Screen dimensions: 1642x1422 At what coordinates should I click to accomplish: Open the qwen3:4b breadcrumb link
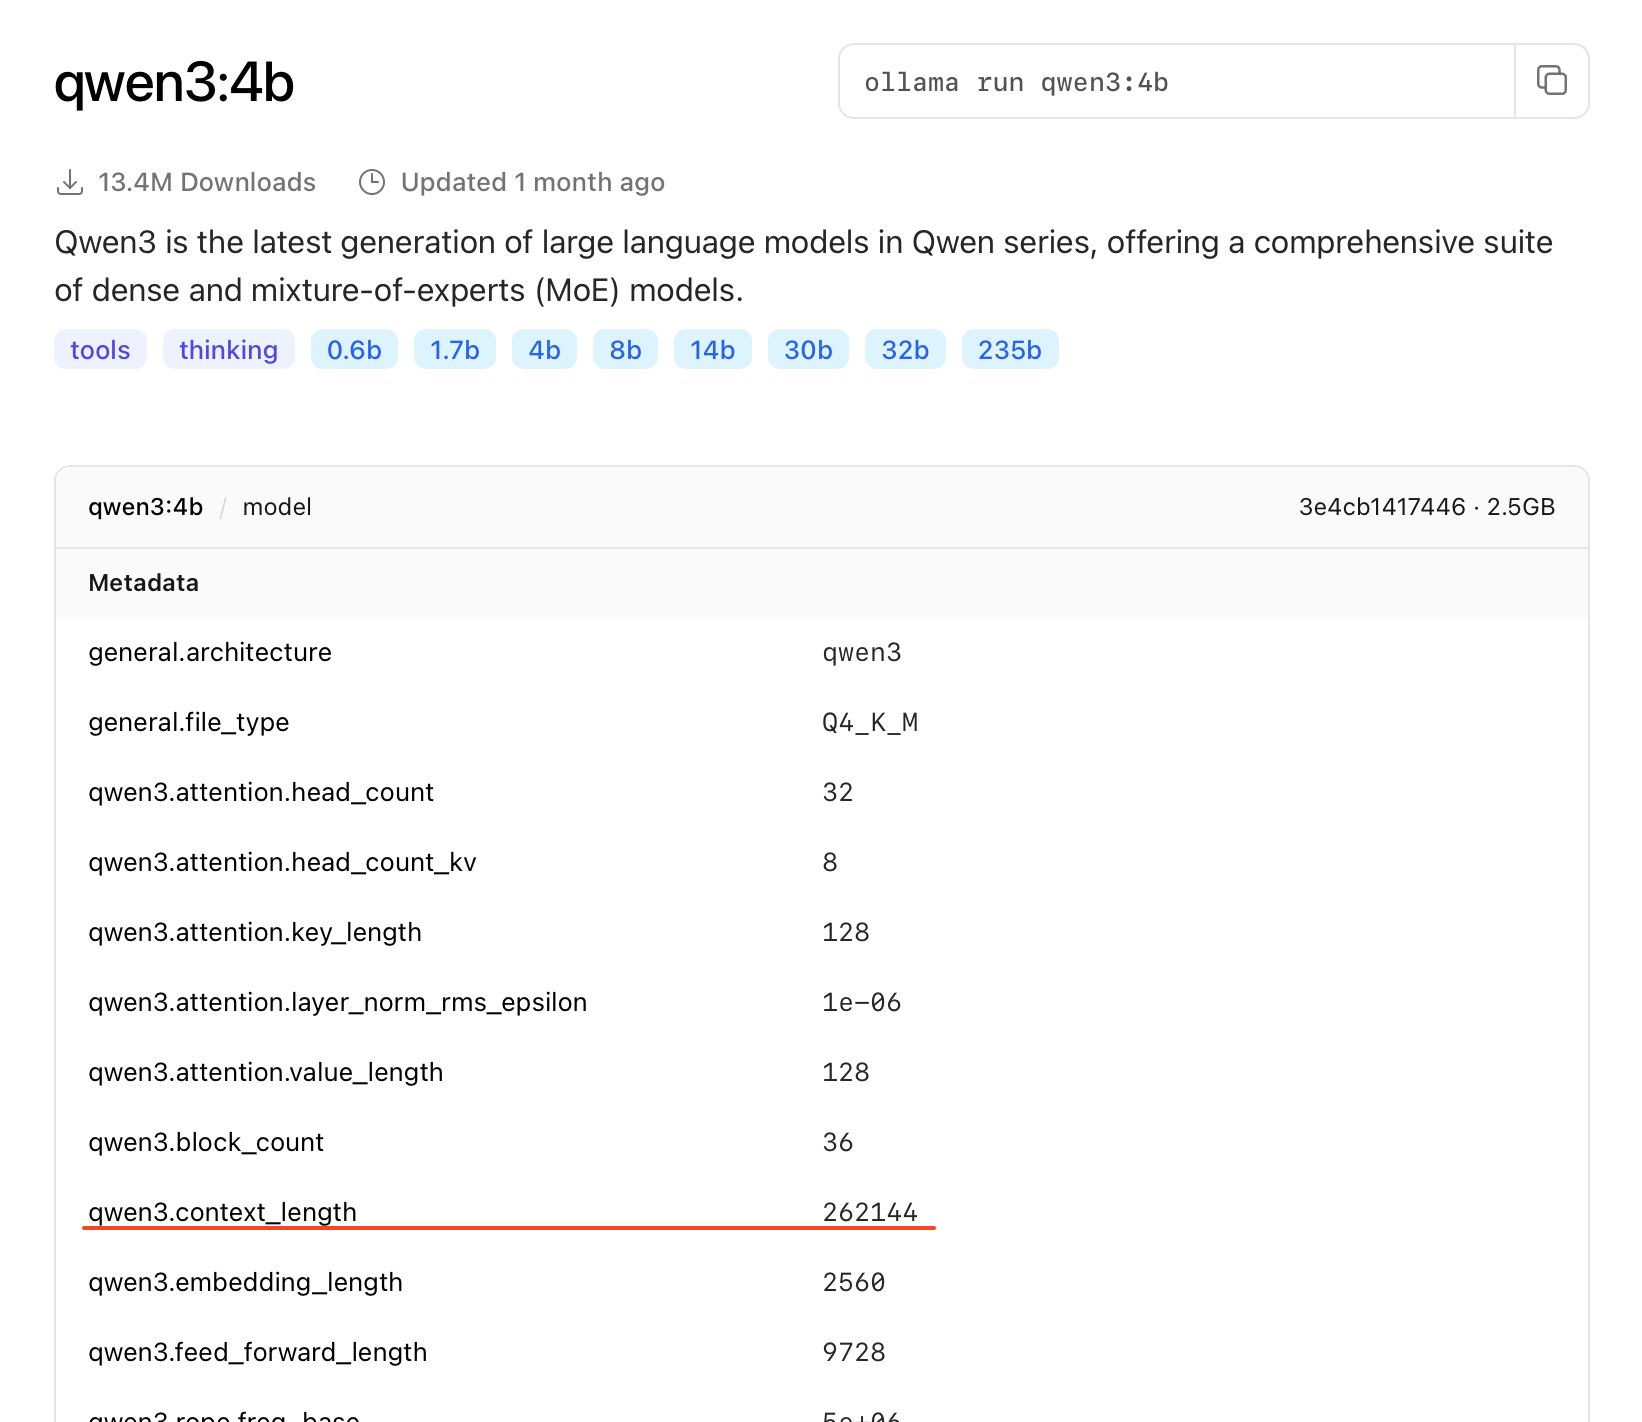(145, 507)
